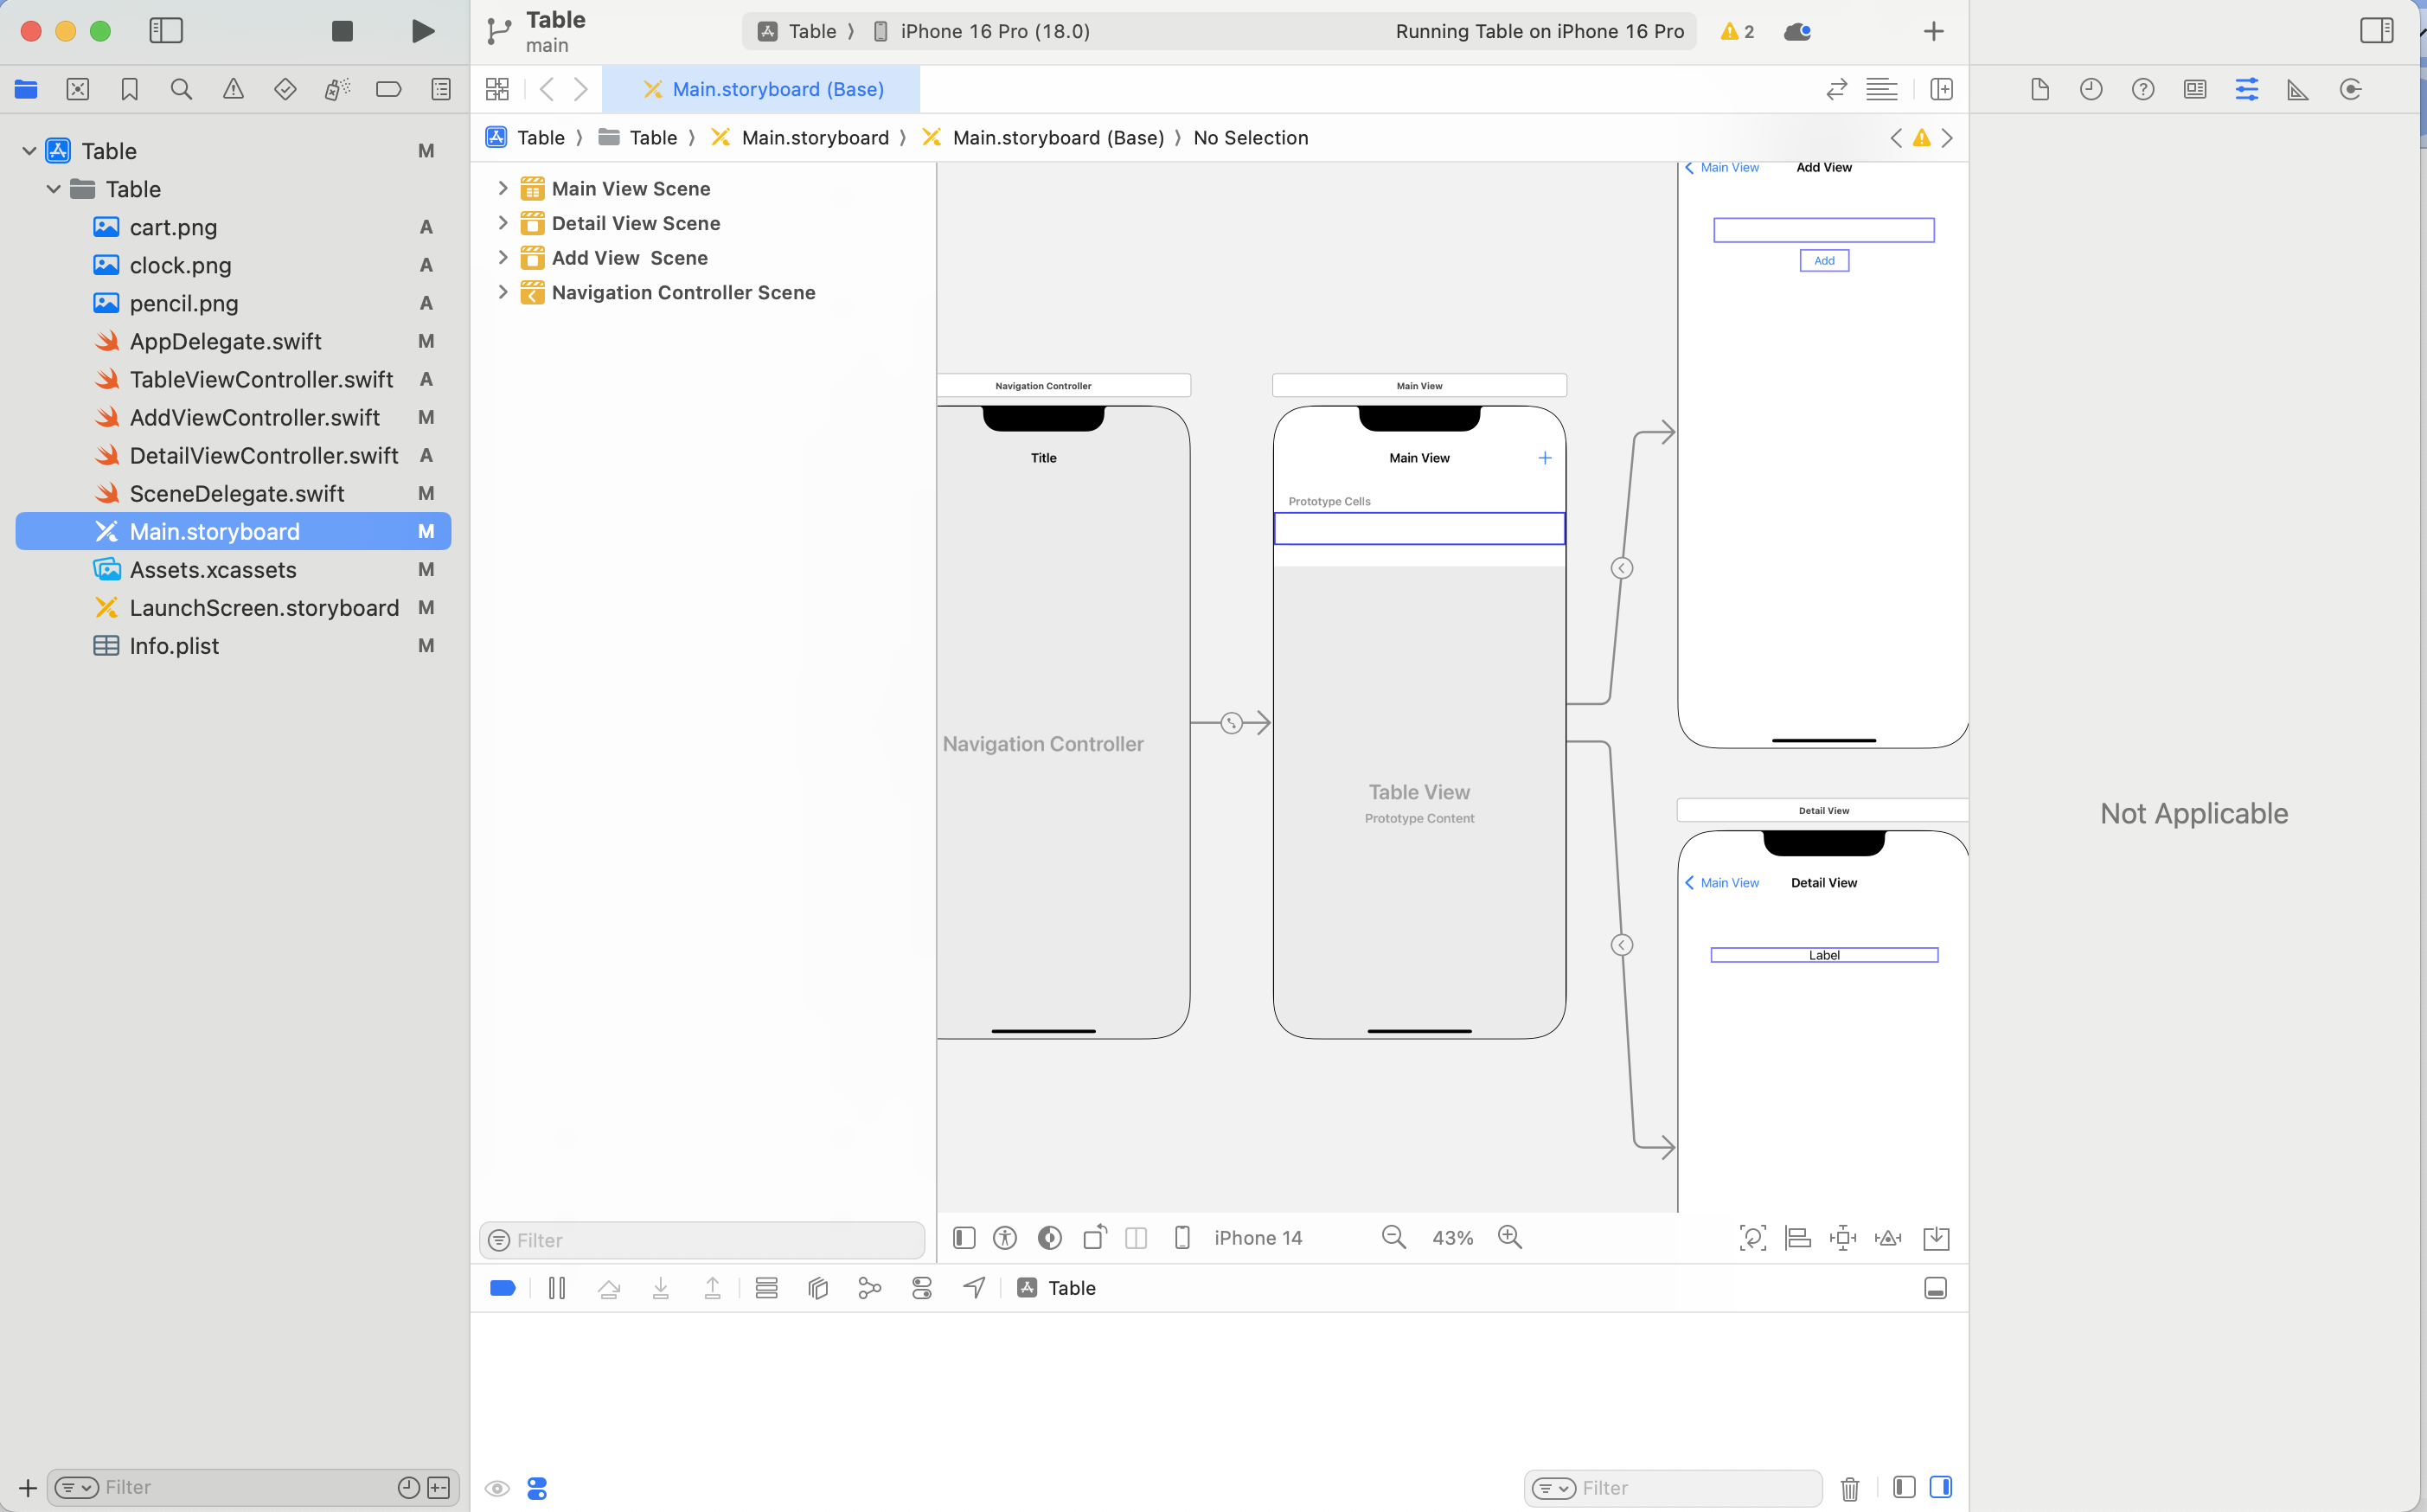The height and width of the screenshot is (1512, 2427).
Task: Toggle breakpoints activation in debug bar
Action: pos(503,1288)
